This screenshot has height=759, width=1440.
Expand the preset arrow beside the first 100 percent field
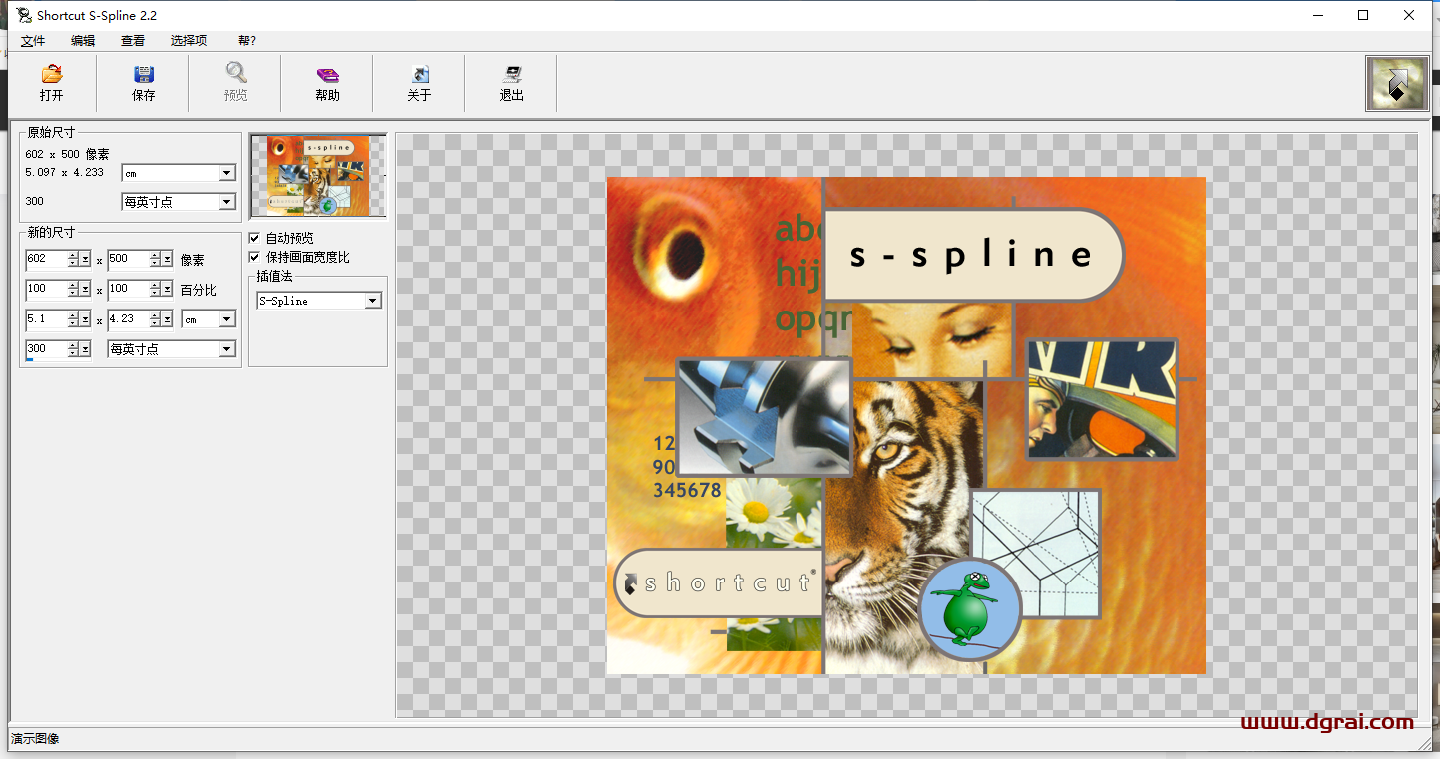pyautogui.click(x=86, y=289)
